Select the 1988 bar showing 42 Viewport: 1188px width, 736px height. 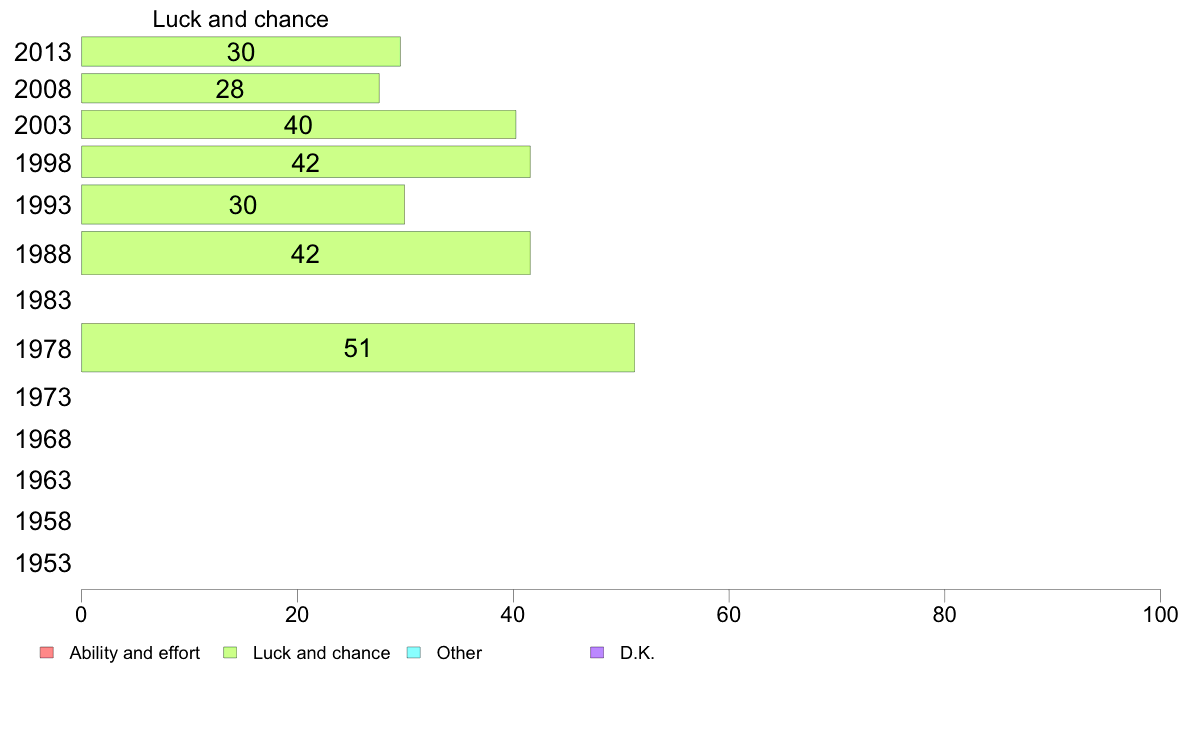305,253
